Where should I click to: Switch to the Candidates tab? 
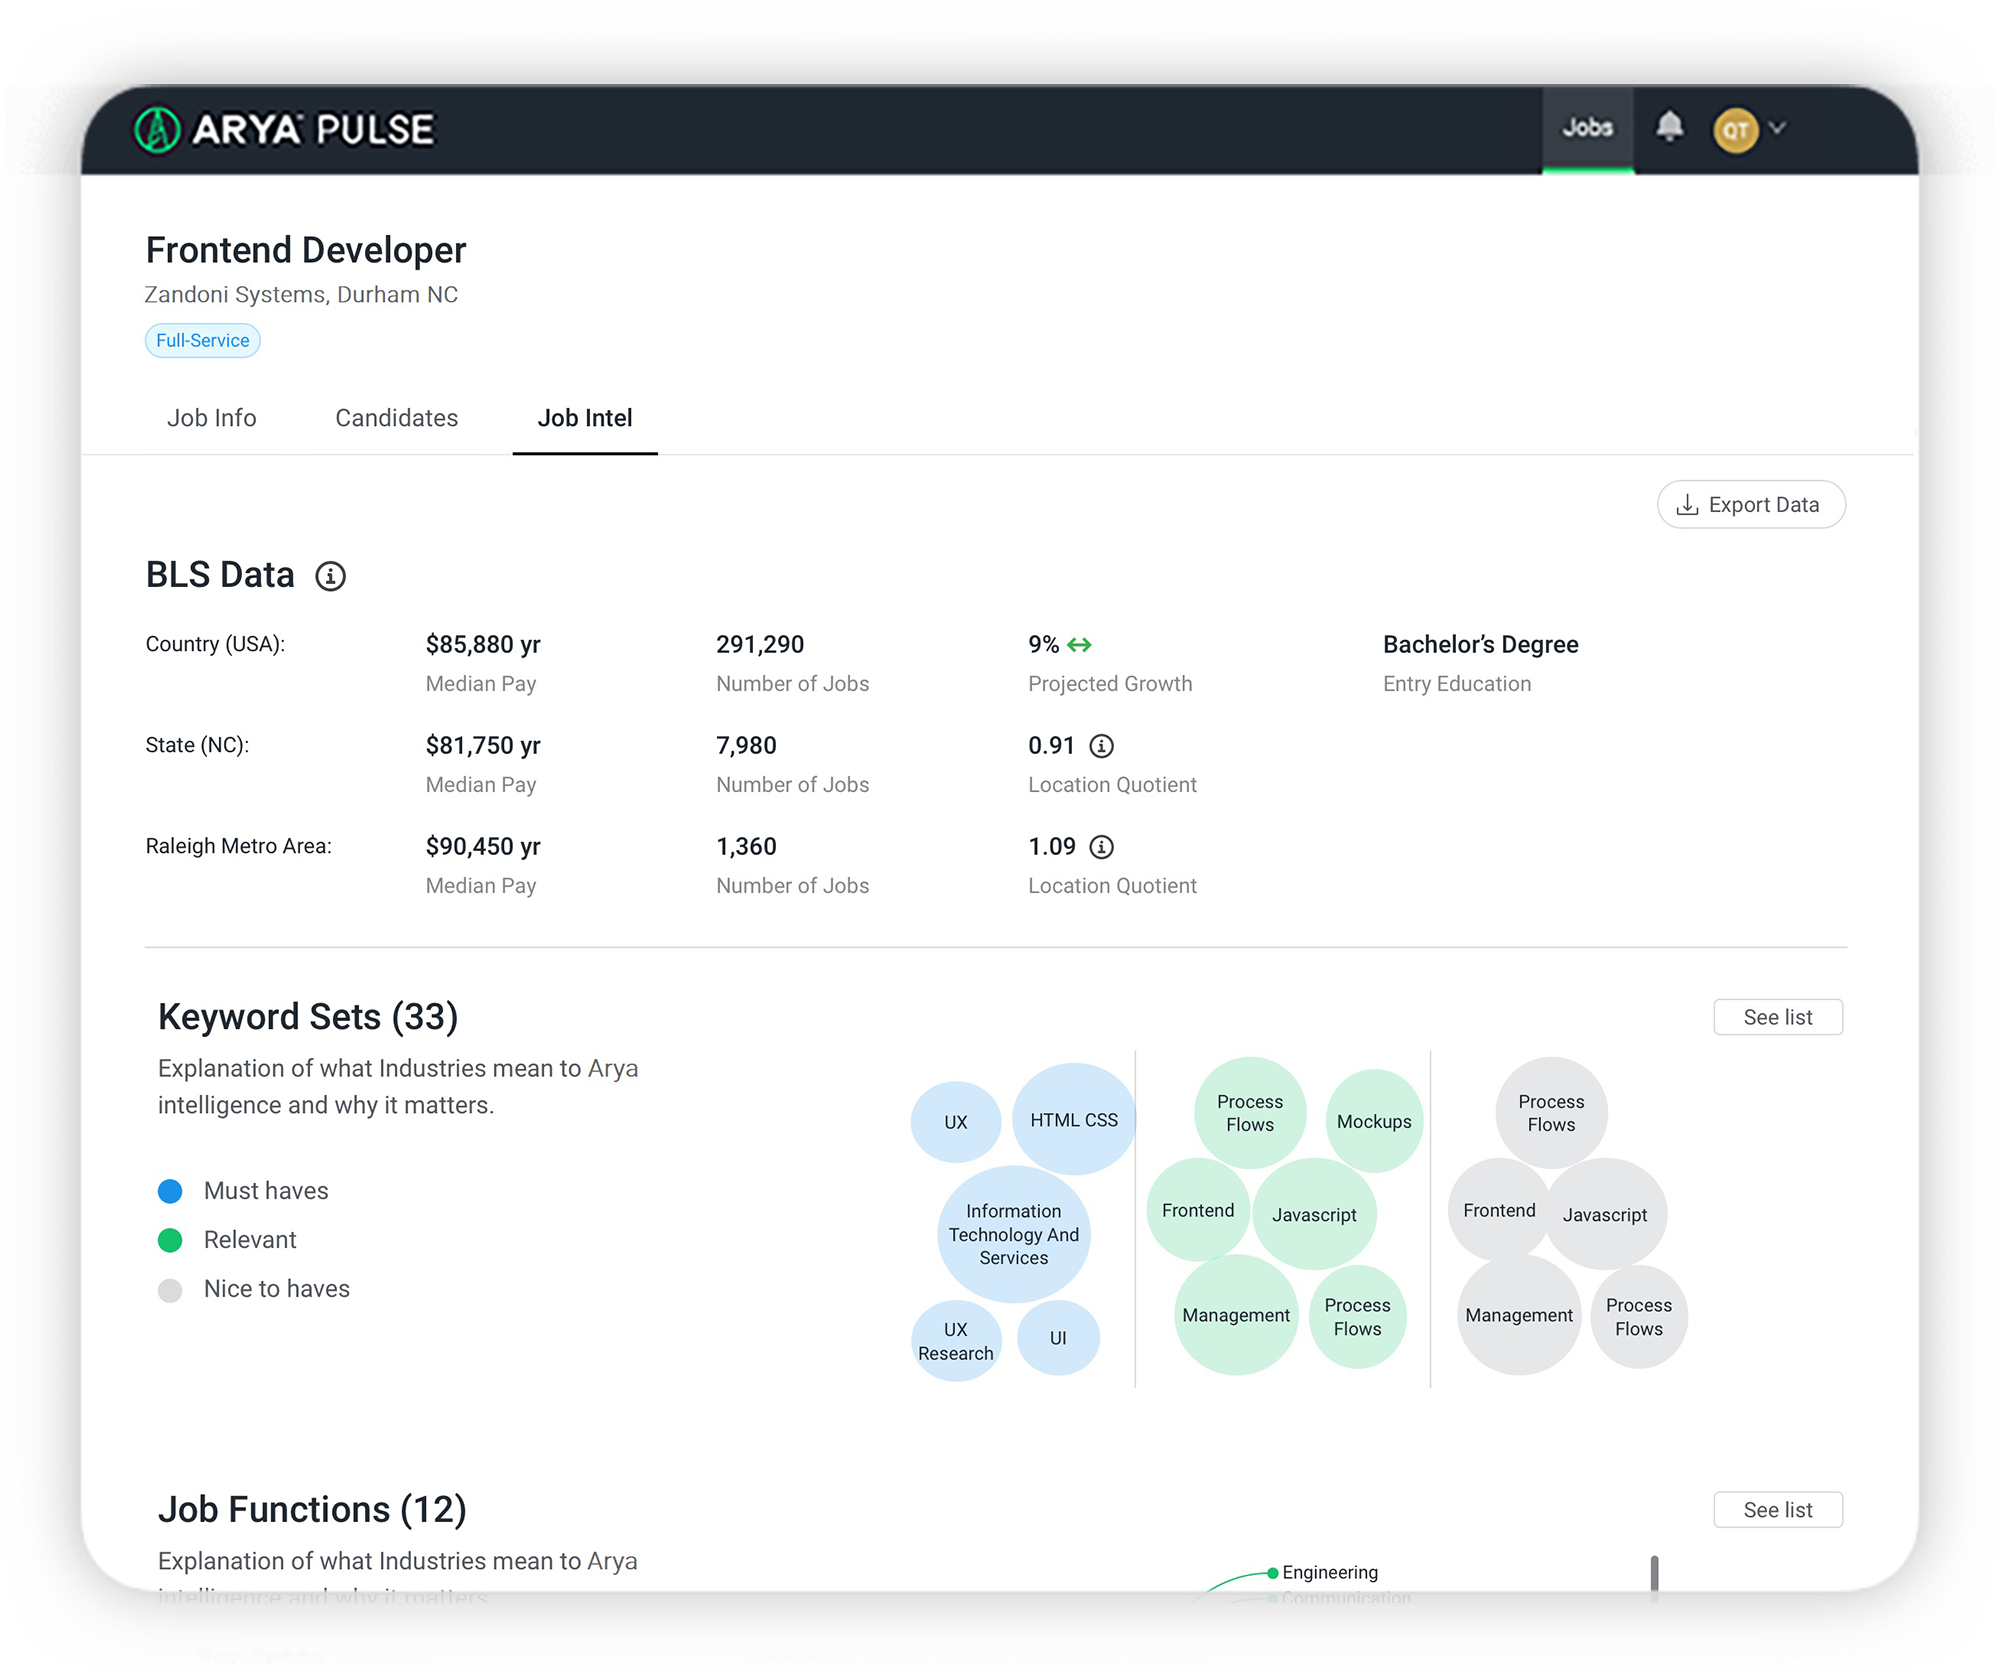(x=397, y=418)
